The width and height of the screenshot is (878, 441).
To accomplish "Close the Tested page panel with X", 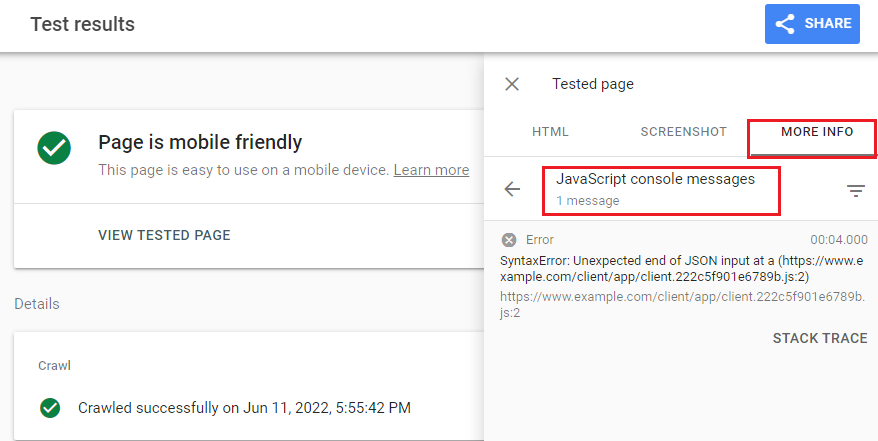I will (512, 84).
